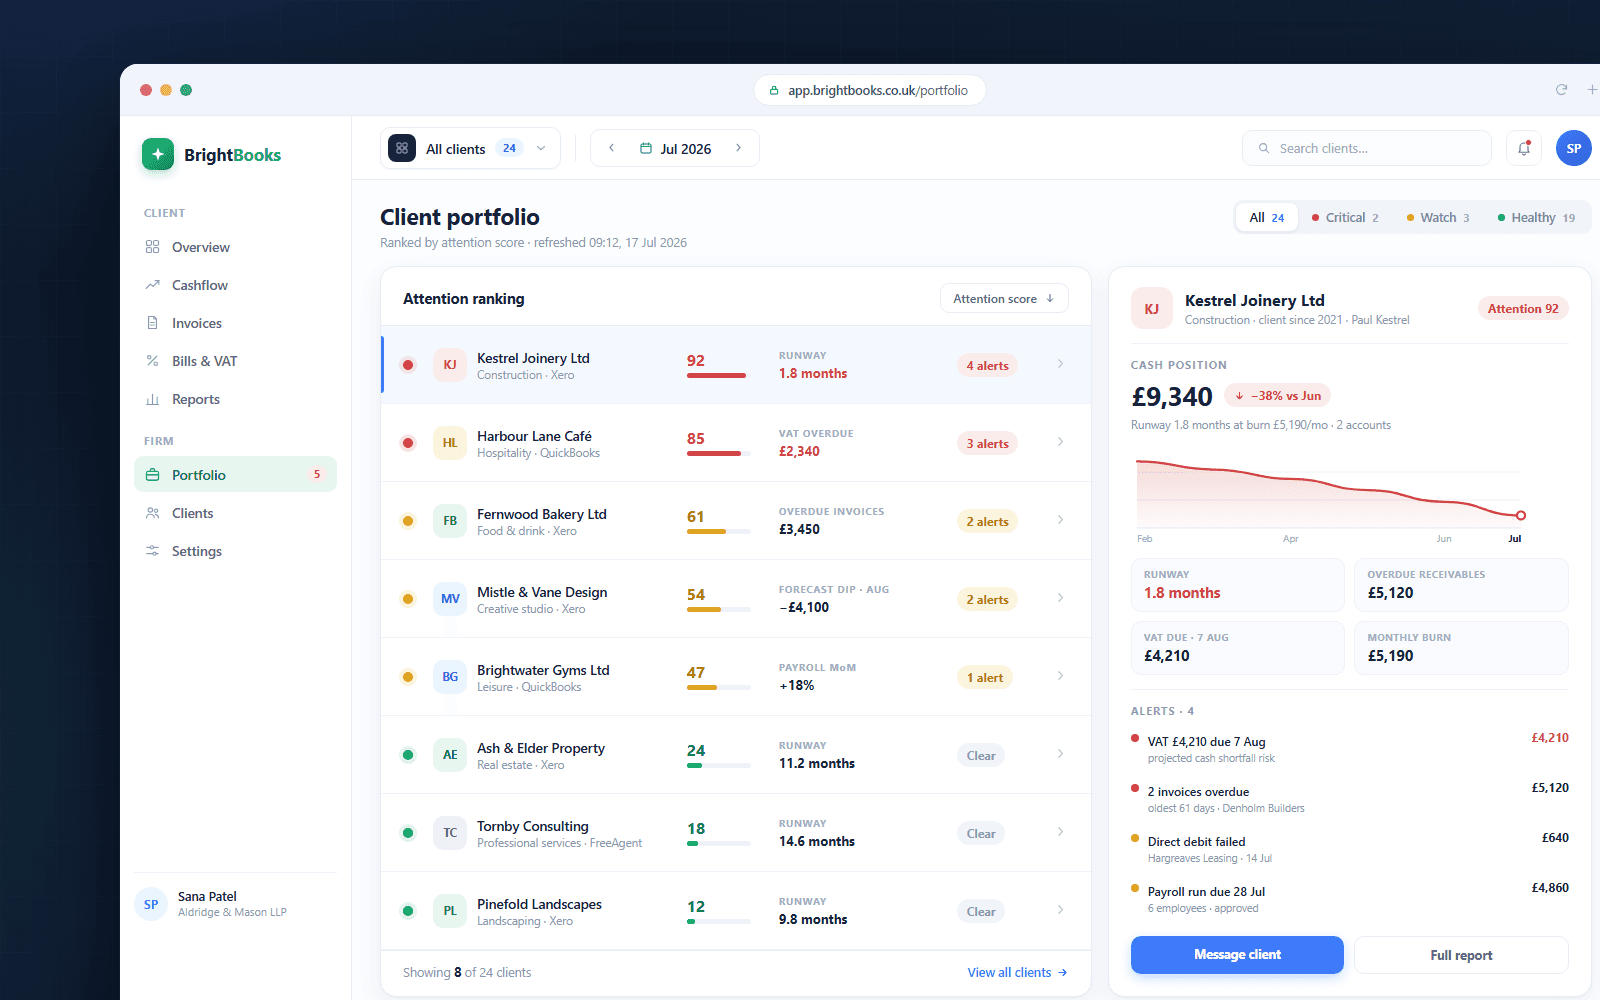Open Direct debit failed alert
The width and height of the screenshot is (1600, 1000).
coord(1350,849)
